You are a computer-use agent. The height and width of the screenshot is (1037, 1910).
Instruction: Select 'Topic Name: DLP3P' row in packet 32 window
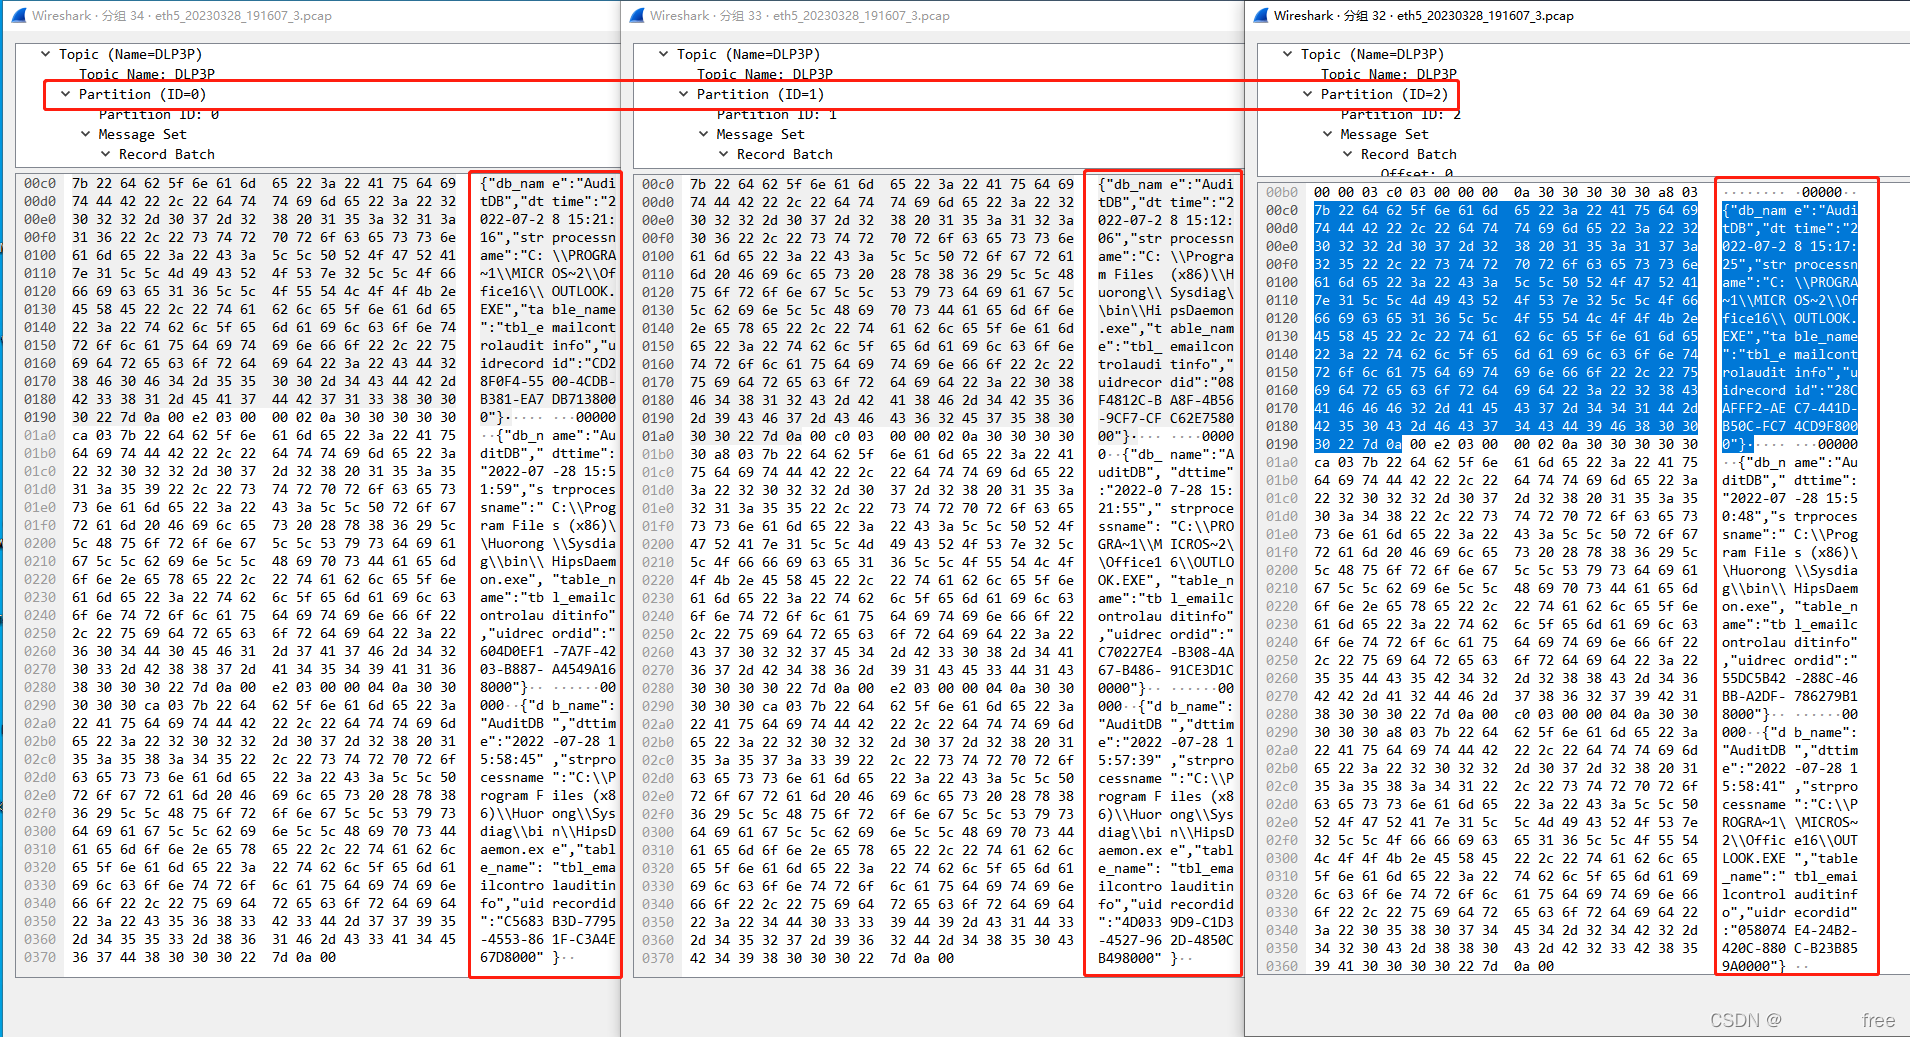(1389, 74)
